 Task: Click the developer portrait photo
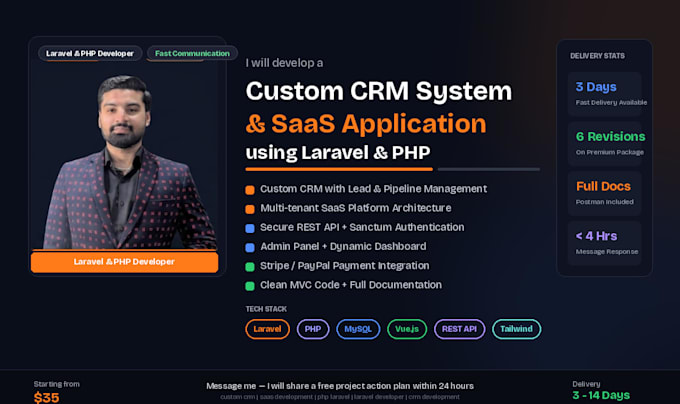pyautogui.click(x=128, y=163)
